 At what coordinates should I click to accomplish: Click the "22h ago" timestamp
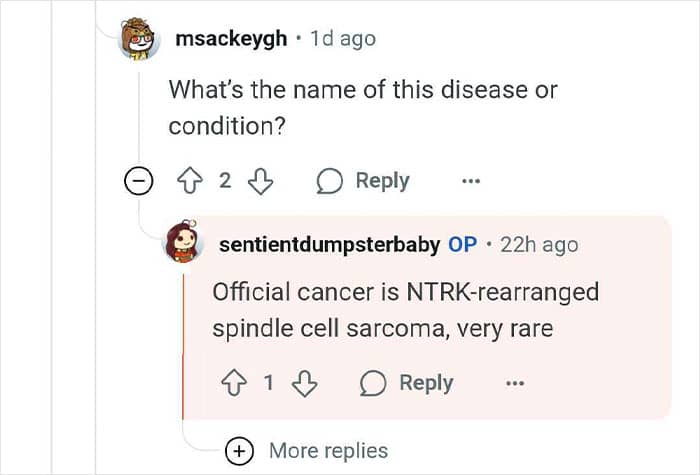[x=538, y=245]
